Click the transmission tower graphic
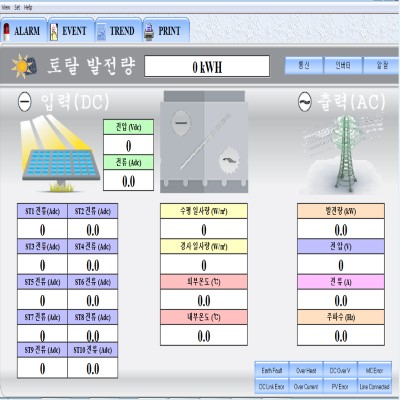 345,154
